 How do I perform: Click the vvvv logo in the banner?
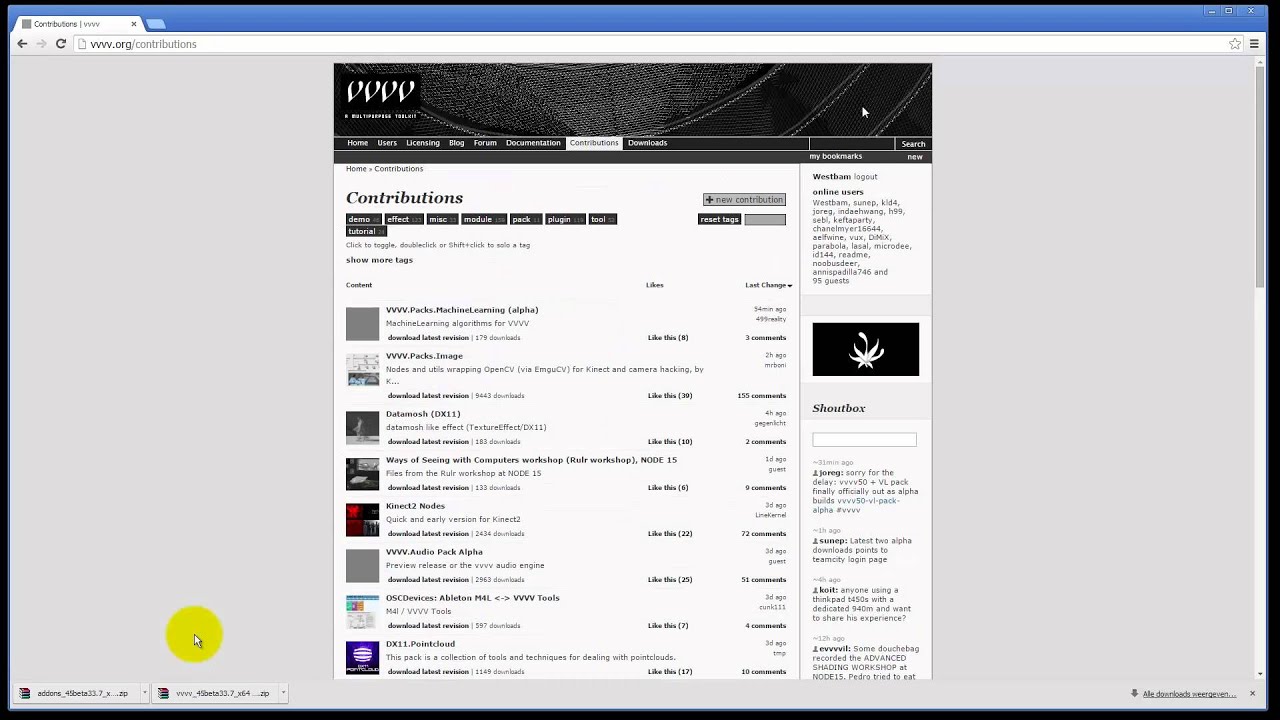tap(380, 95)
